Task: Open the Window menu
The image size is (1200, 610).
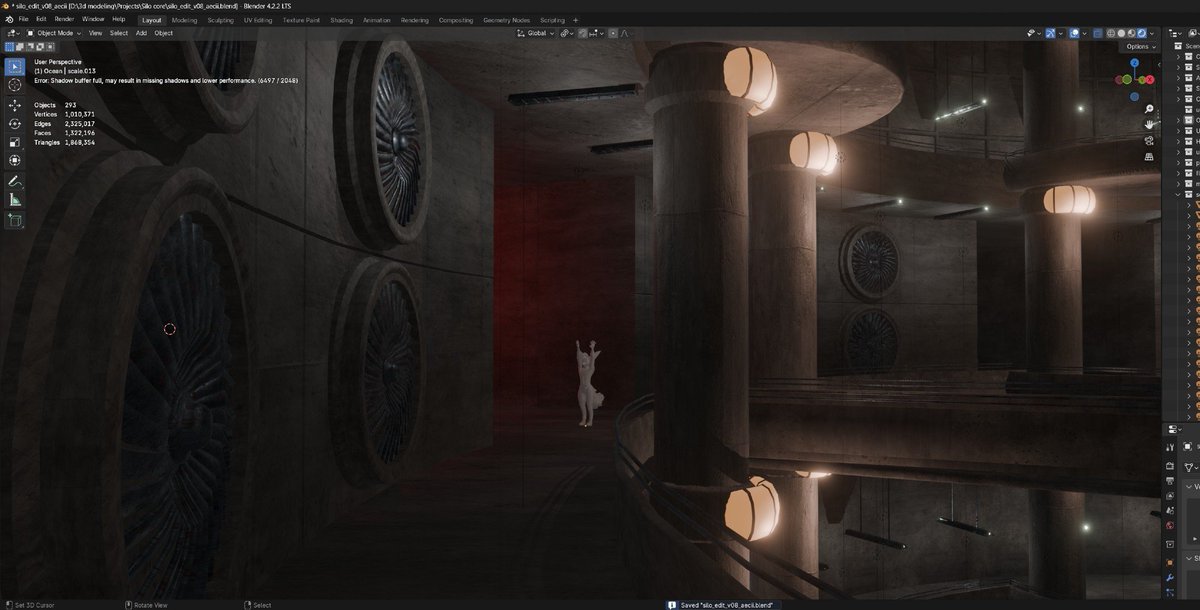Action: coord(93,19)
